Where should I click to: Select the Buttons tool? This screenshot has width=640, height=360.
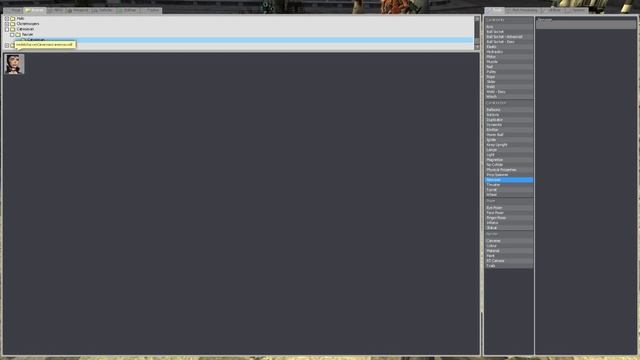pos(509,115)
